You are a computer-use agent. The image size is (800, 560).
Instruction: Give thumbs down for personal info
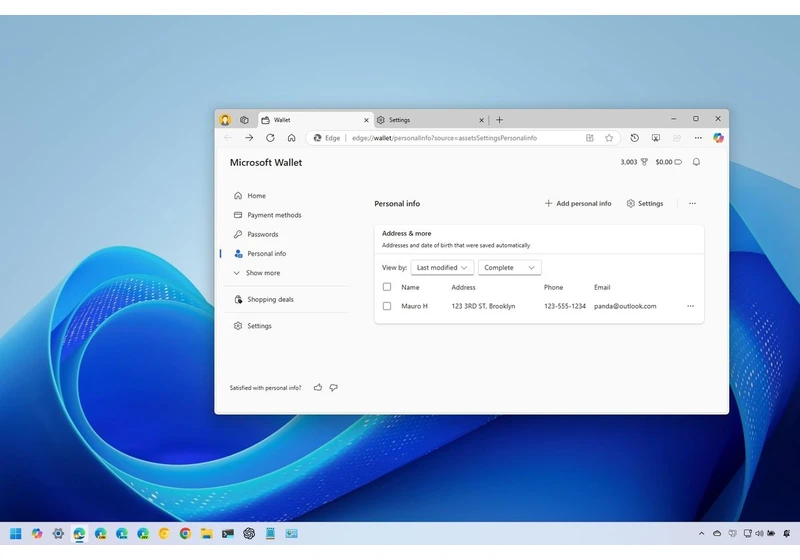[x=334, y=388]
